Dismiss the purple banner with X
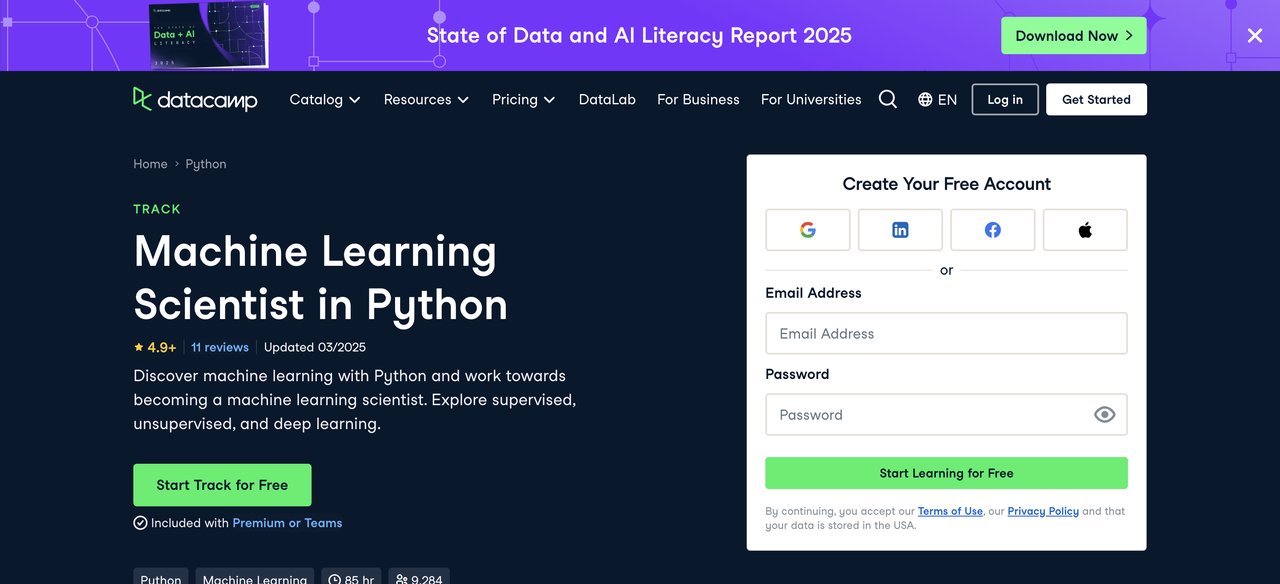 (x=1254, y=36)
